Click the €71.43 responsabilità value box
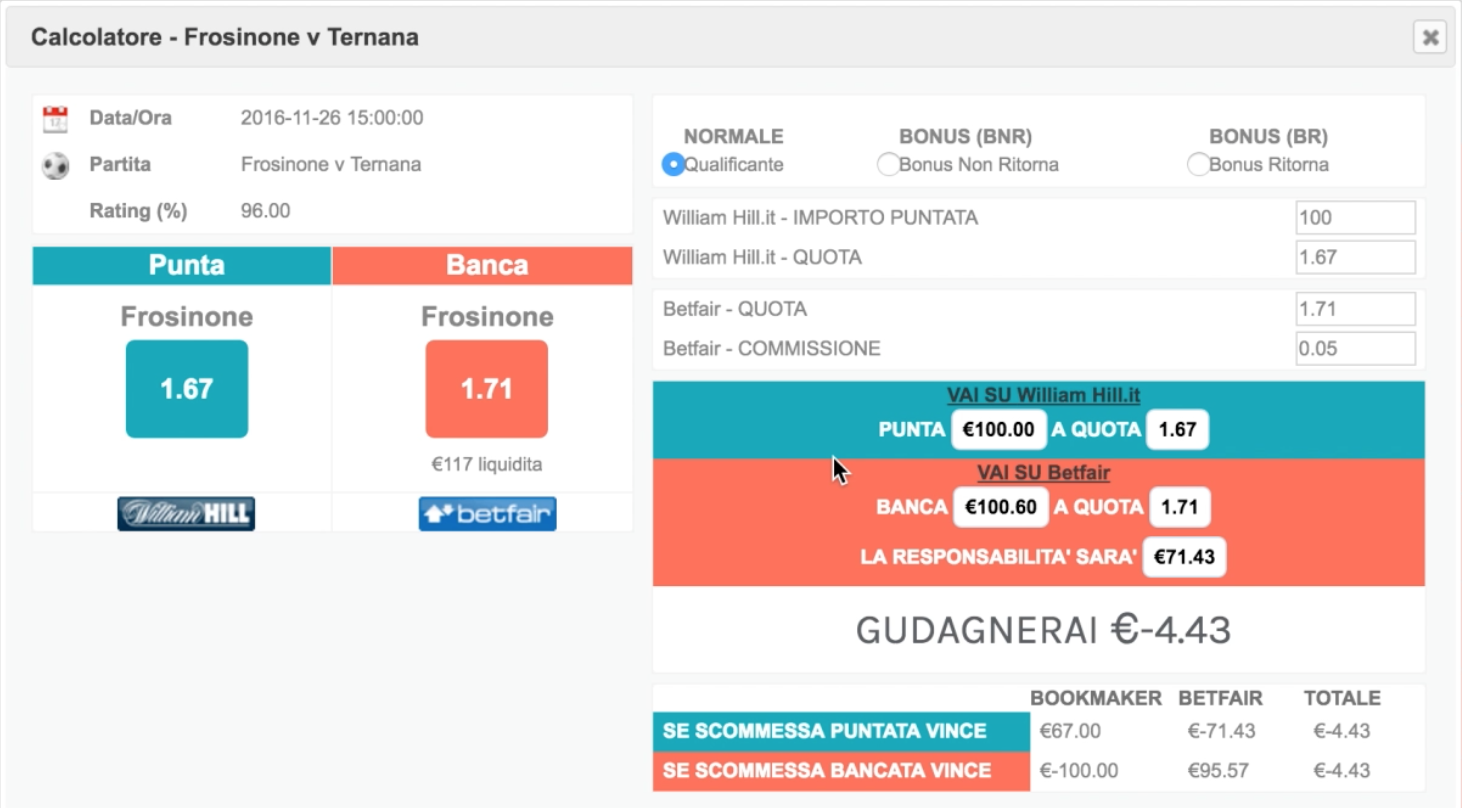Screen dimensions: 1462x808 tap(1184, 556)
